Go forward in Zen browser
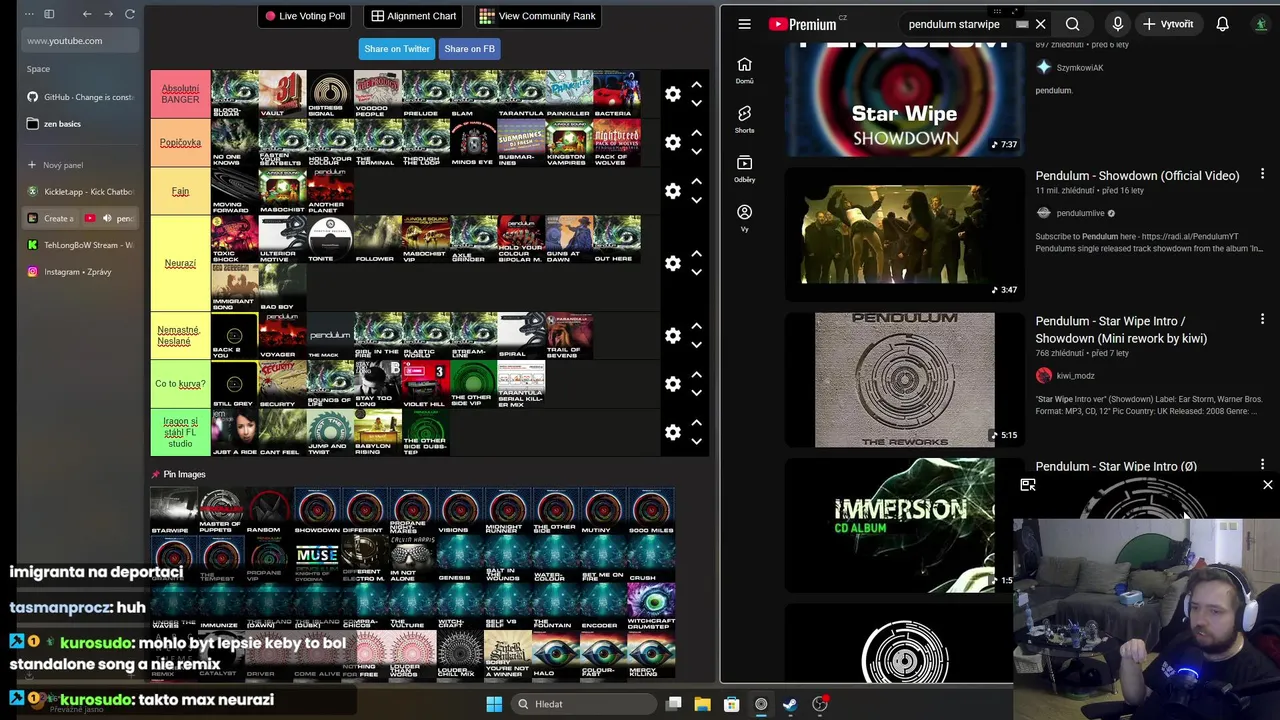Viewport: 1280px width, 720px height. (108, 14)
